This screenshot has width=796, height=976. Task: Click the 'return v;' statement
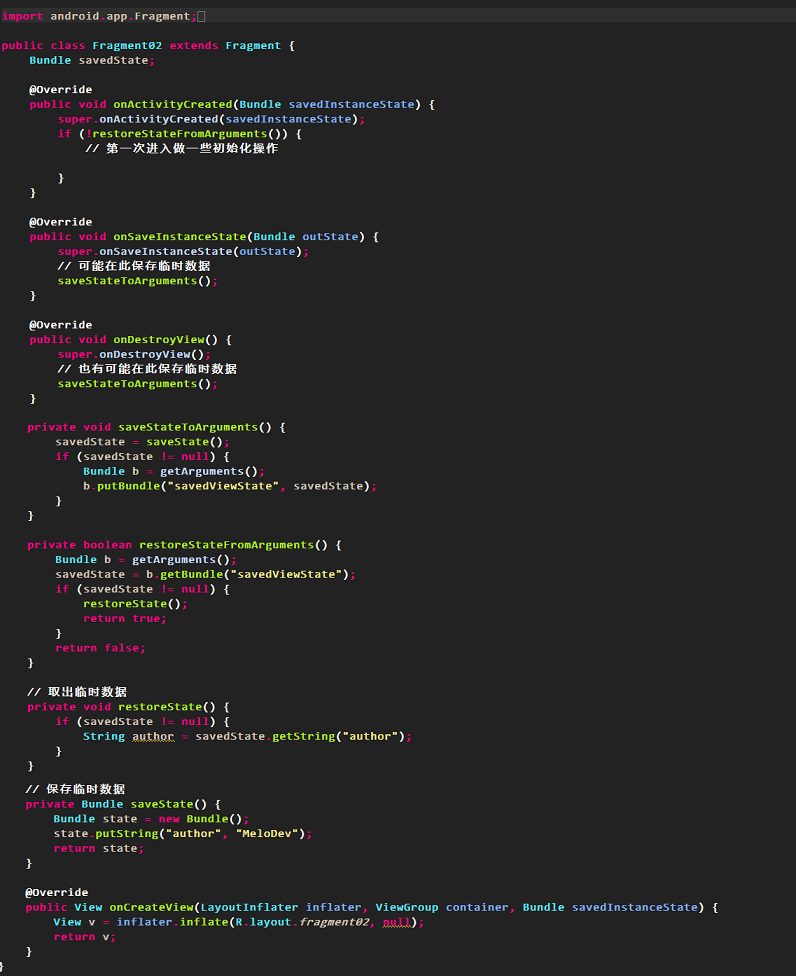tap(85, 937)
